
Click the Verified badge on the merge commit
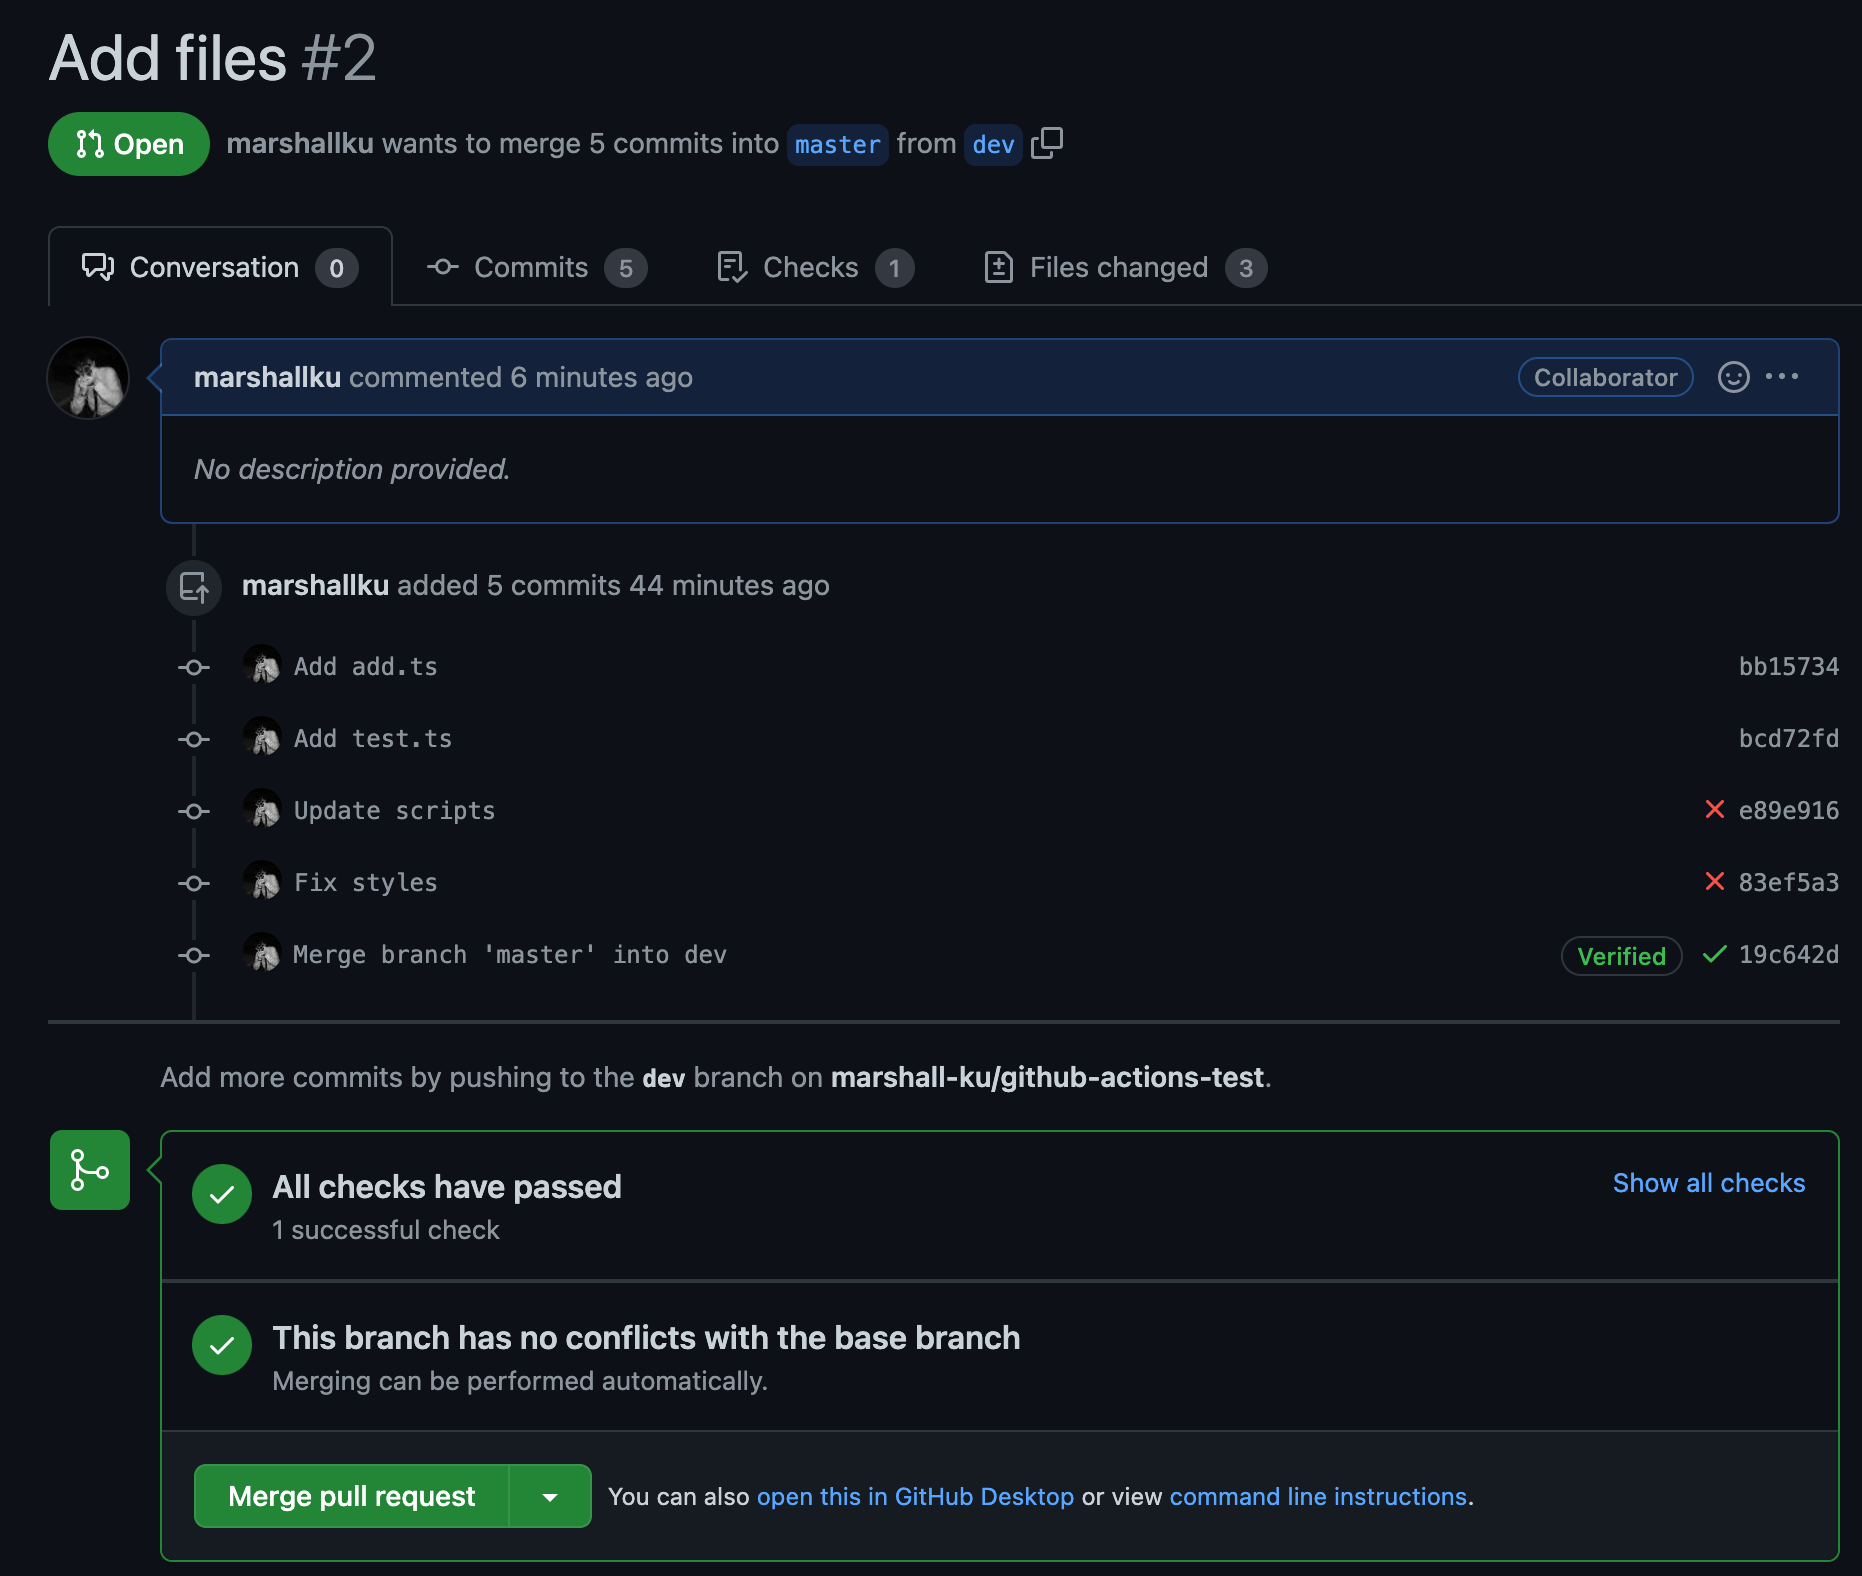1620,955
